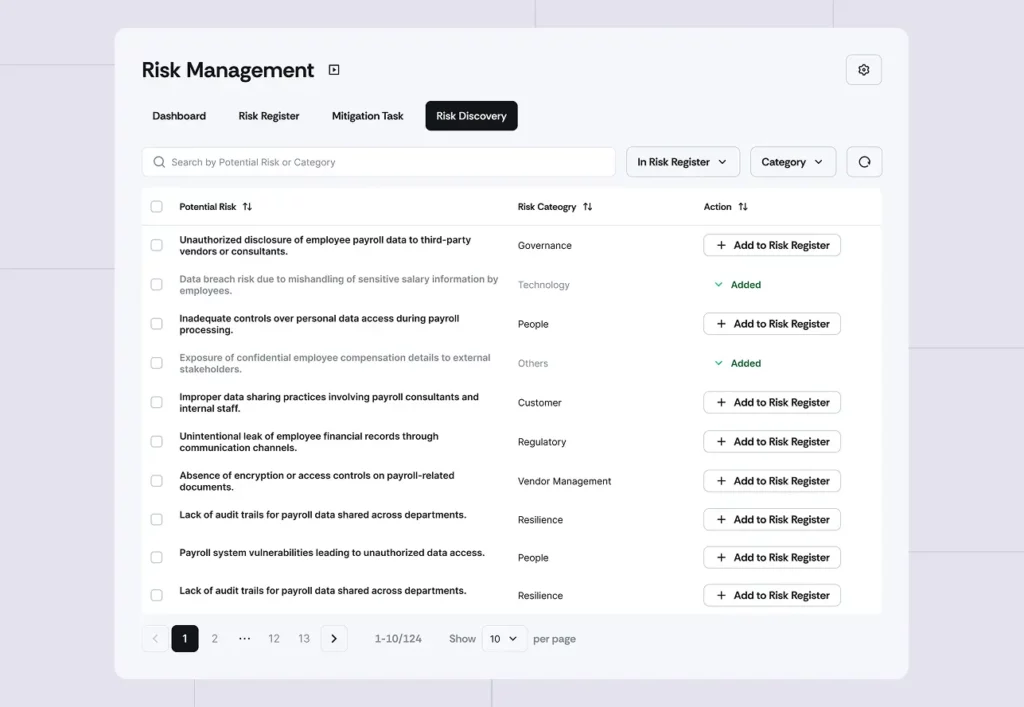This screenshot has height=707, width=1024.
Task: Open the In Risk Register dropdown
Action: [682, 162]
